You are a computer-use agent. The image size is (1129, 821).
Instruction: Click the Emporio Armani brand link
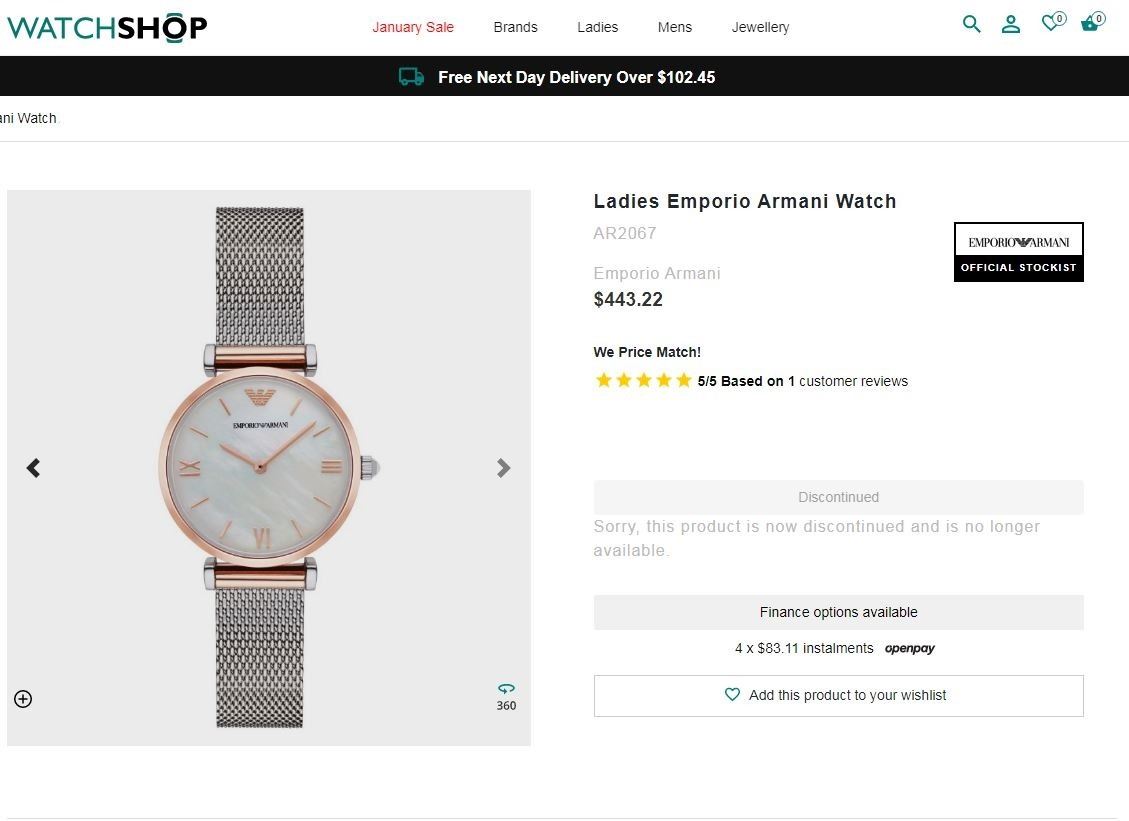[x=656, y=273]
